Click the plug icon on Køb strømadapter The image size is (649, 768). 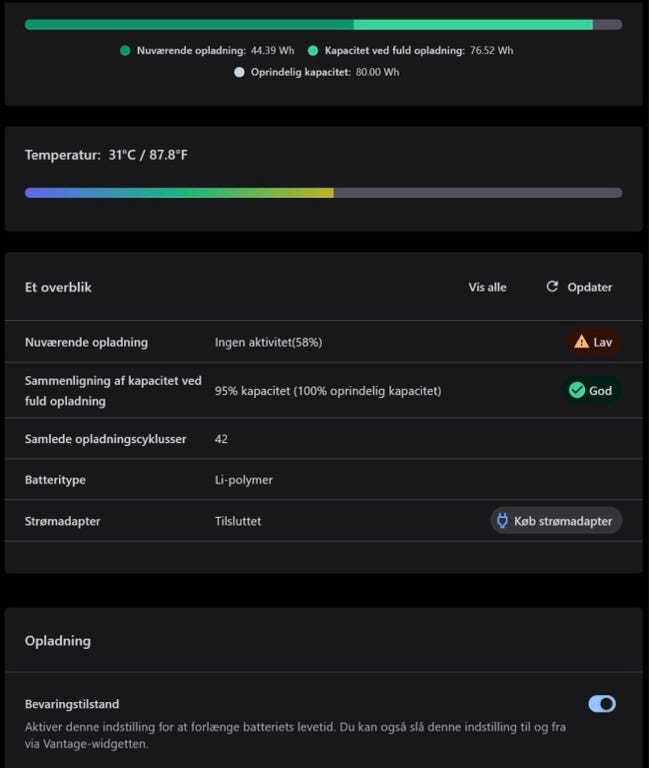(502, 521)
